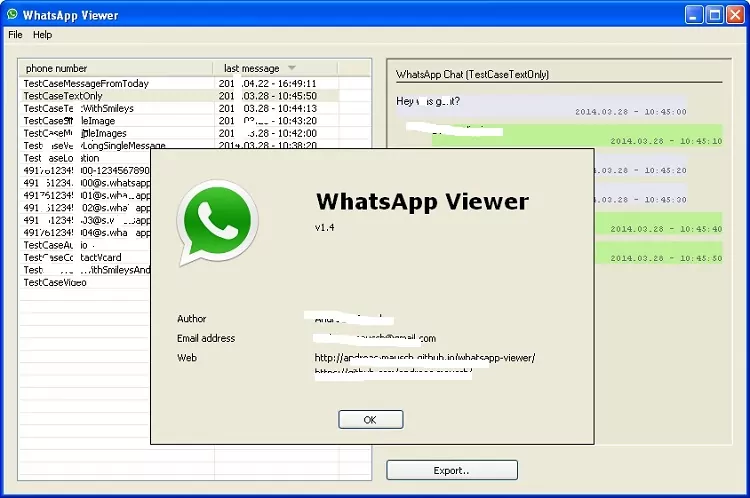750x498 pixels.
Task: Click the WhatsApp Chat (TestCaseTextOnly) heading
Action: coord(472,74)
